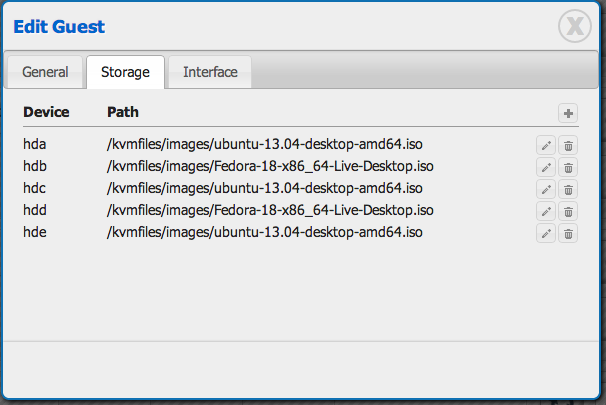The width and height of the screenshot is (606, 405).
Task: Select the hda ubuntu ISO path
Action: pyautogui.click(x=264, y=144)
